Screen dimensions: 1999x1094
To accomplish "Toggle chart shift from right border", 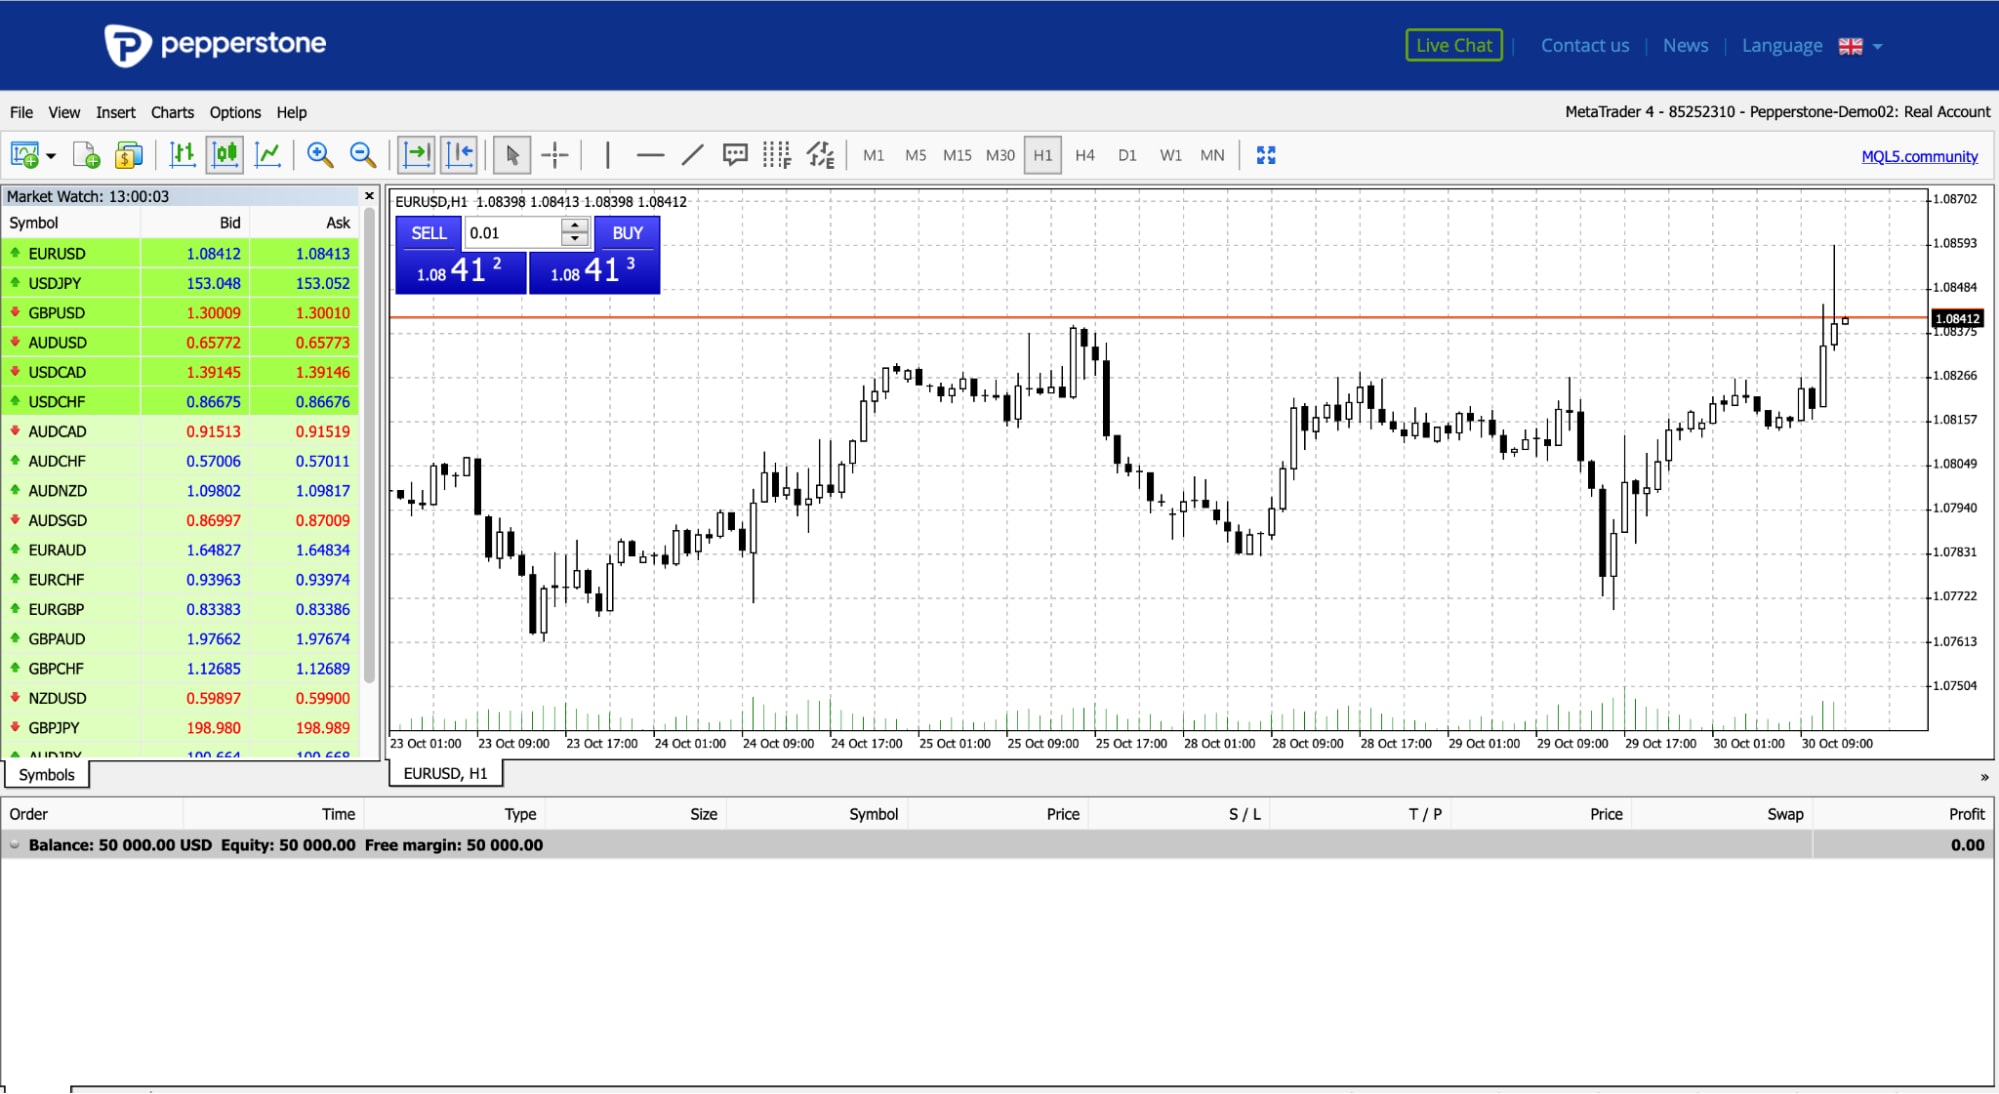I will (460, 155).
